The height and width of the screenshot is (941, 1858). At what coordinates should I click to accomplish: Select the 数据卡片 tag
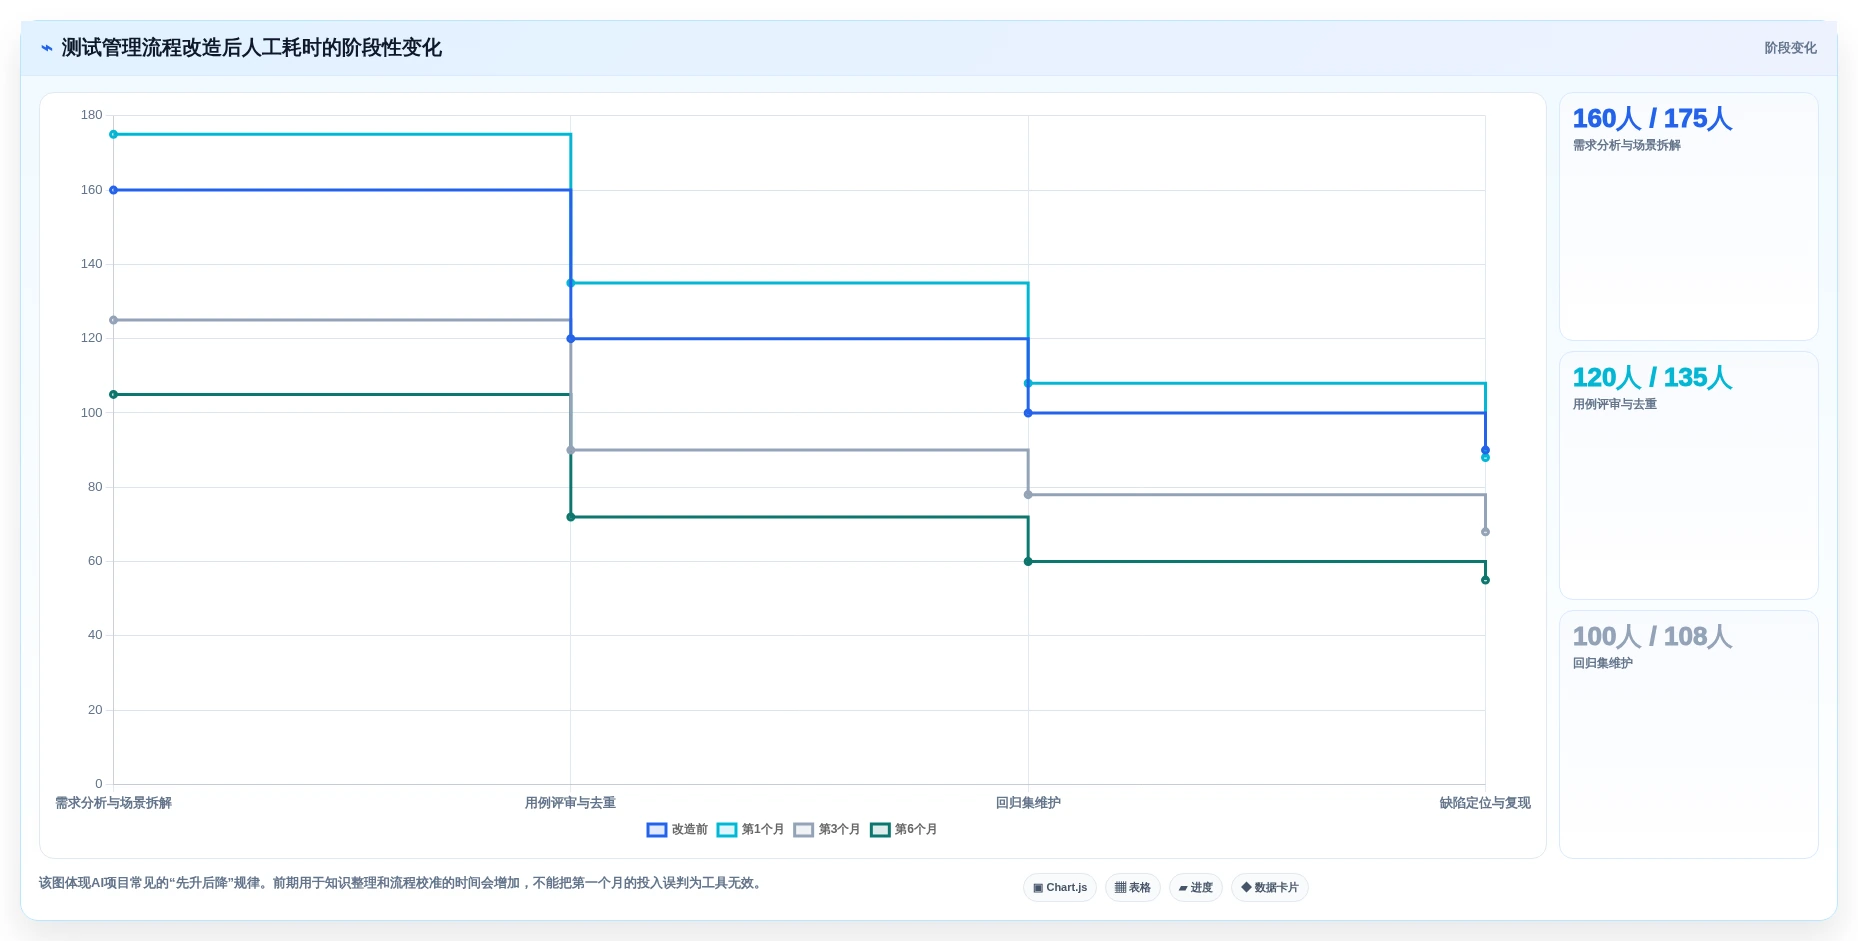(1270, 888)
